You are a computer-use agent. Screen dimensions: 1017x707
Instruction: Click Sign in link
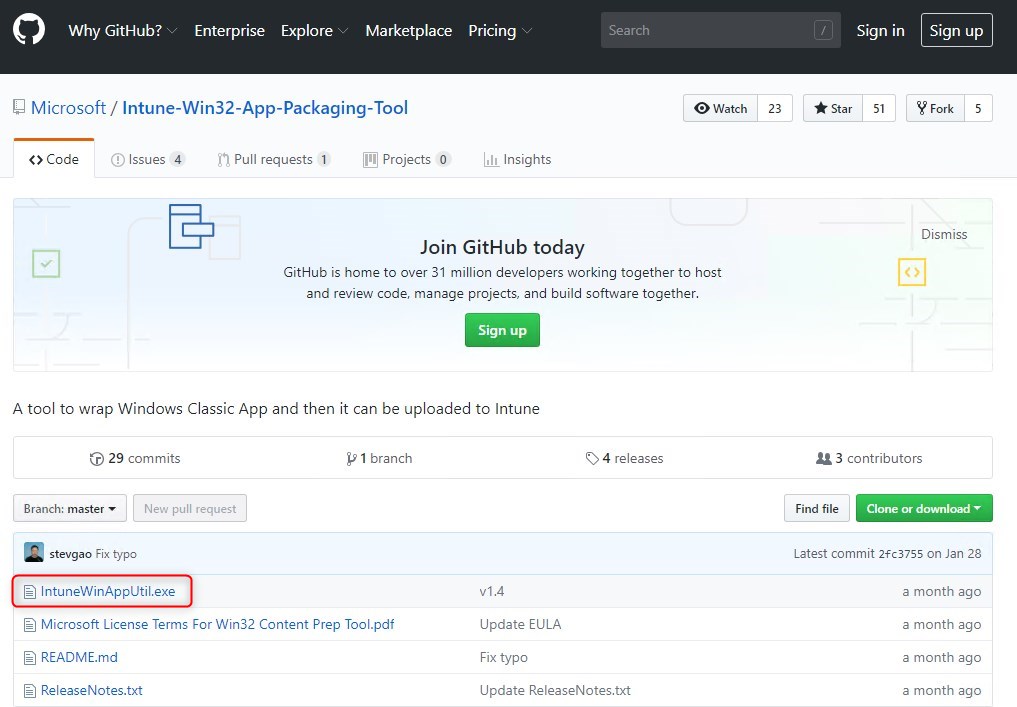click(880, 30)
